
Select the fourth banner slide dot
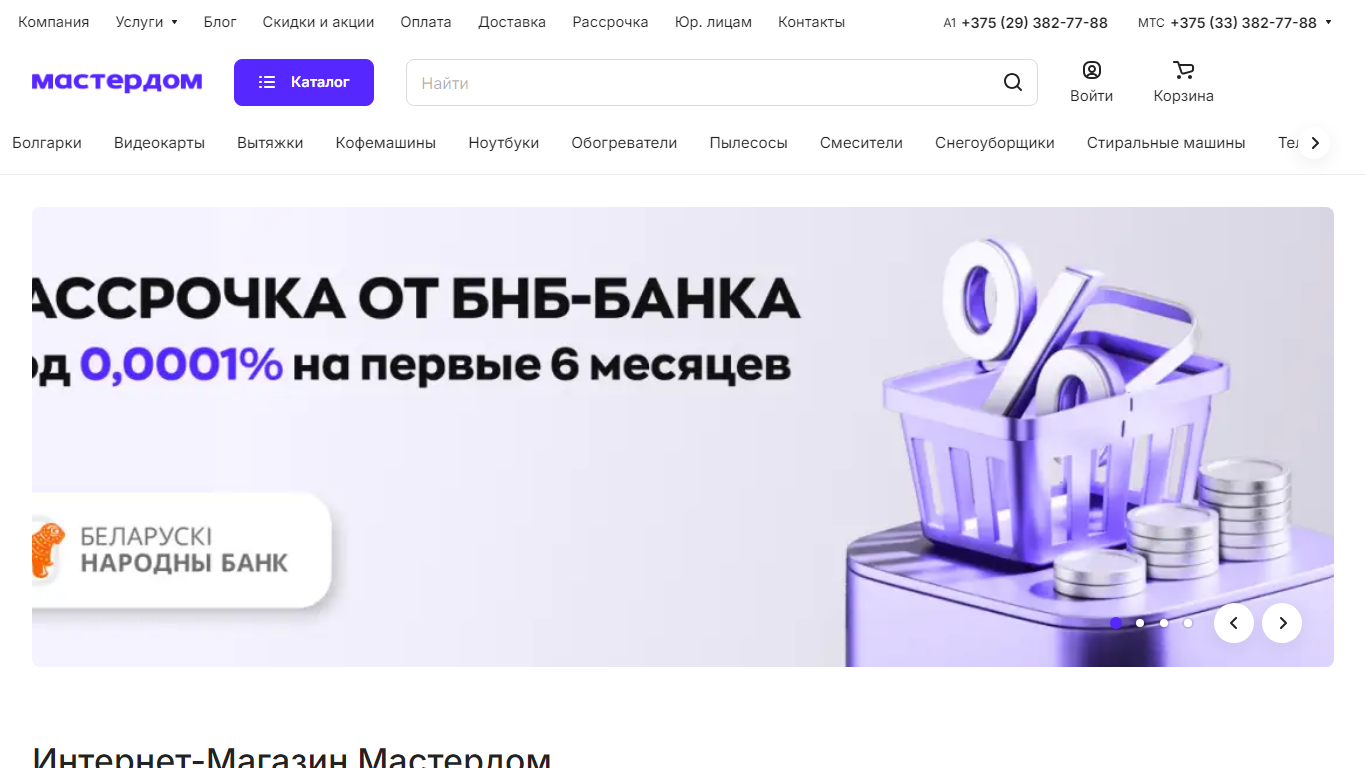pyautogui.click(x=1188, y=623)
